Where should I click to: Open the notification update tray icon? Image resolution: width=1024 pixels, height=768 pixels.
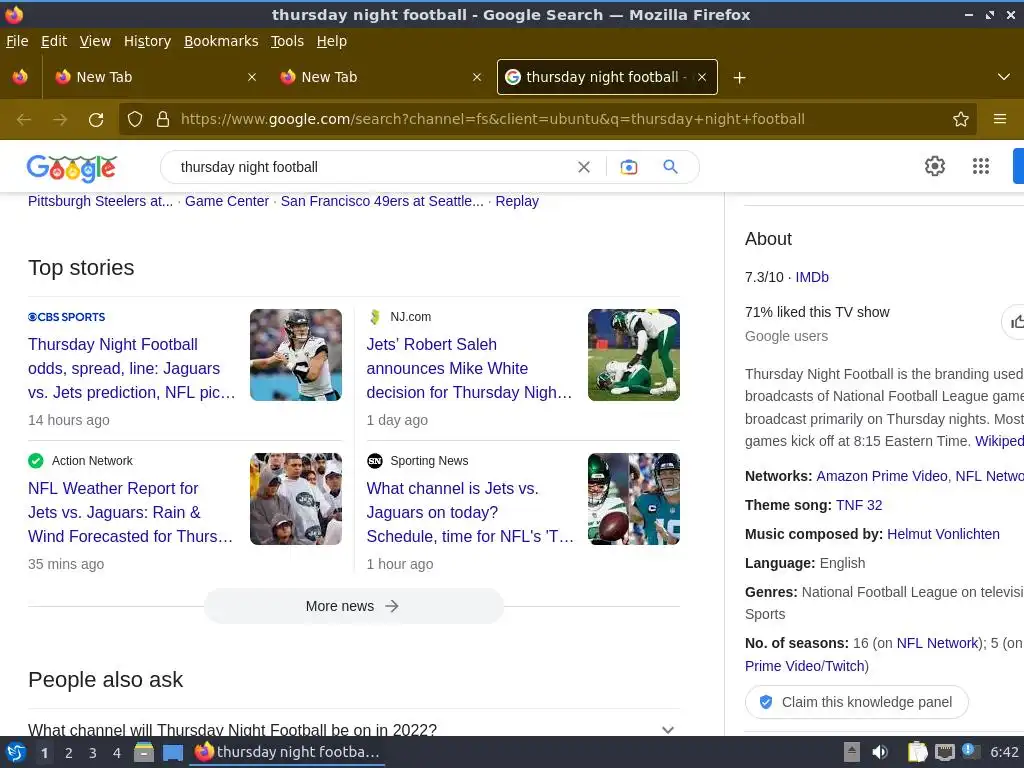coord(970,751)
